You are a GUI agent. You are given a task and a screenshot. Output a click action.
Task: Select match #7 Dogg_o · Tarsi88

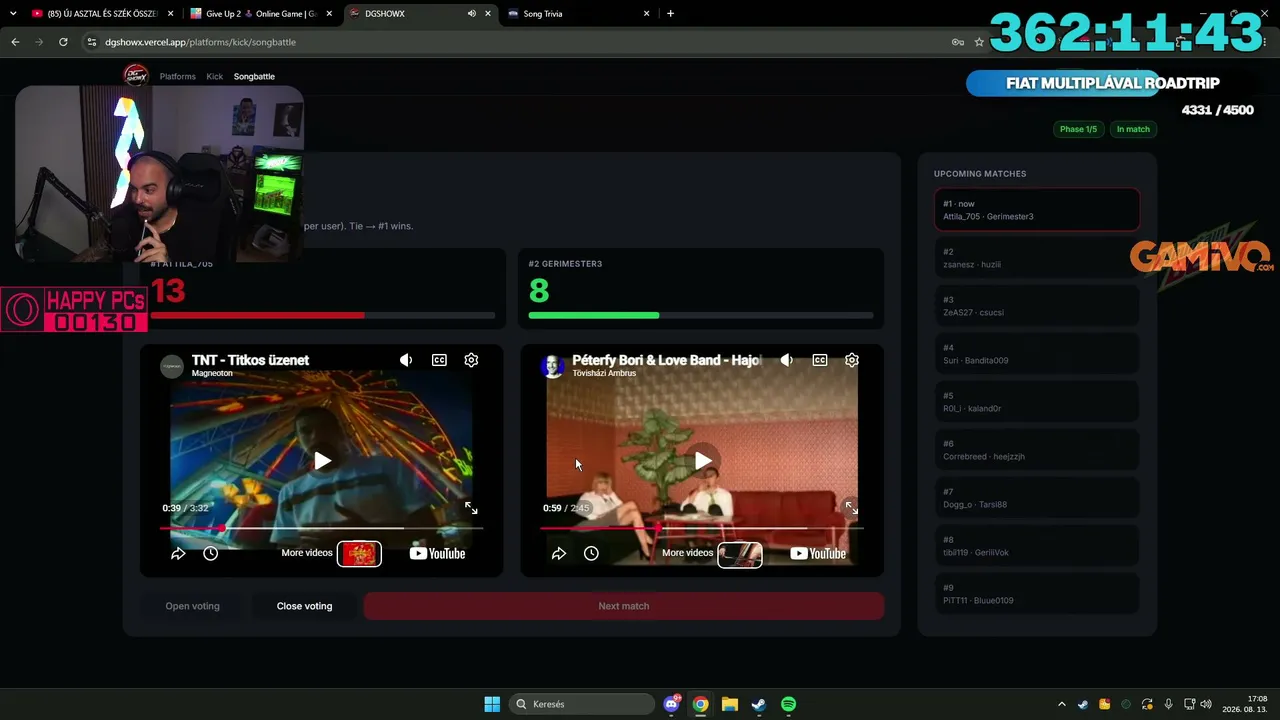pos(1037,498)
